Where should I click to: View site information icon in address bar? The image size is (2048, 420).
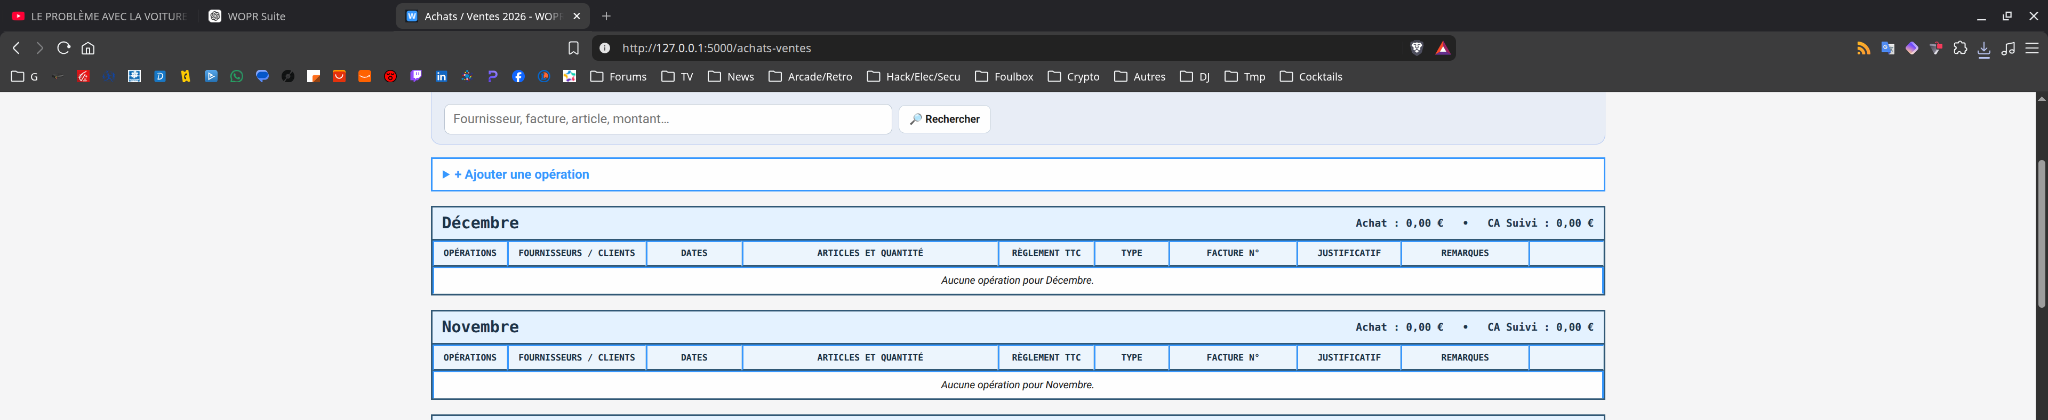click(604, 48)
